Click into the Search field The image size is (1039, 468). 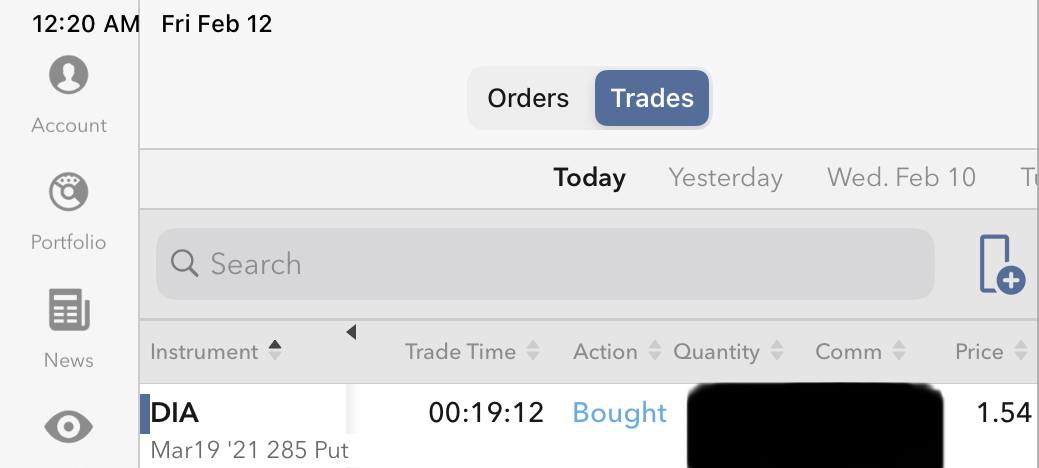pyautogui.click(x=560, y=264)
